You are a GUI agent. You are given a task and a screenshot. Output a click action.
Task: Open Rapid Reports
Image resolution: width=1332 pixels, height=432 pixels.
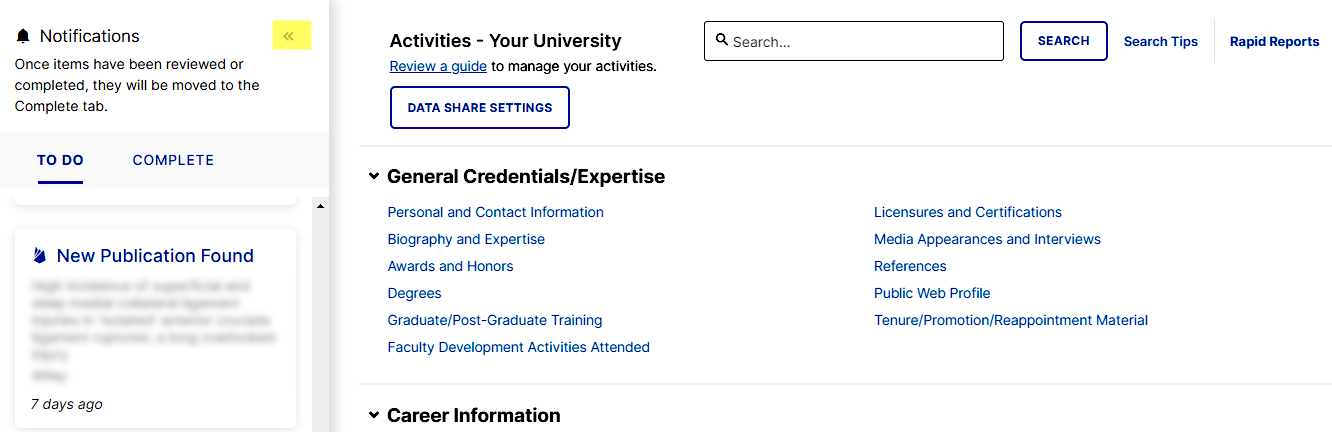pos(1275,42)
